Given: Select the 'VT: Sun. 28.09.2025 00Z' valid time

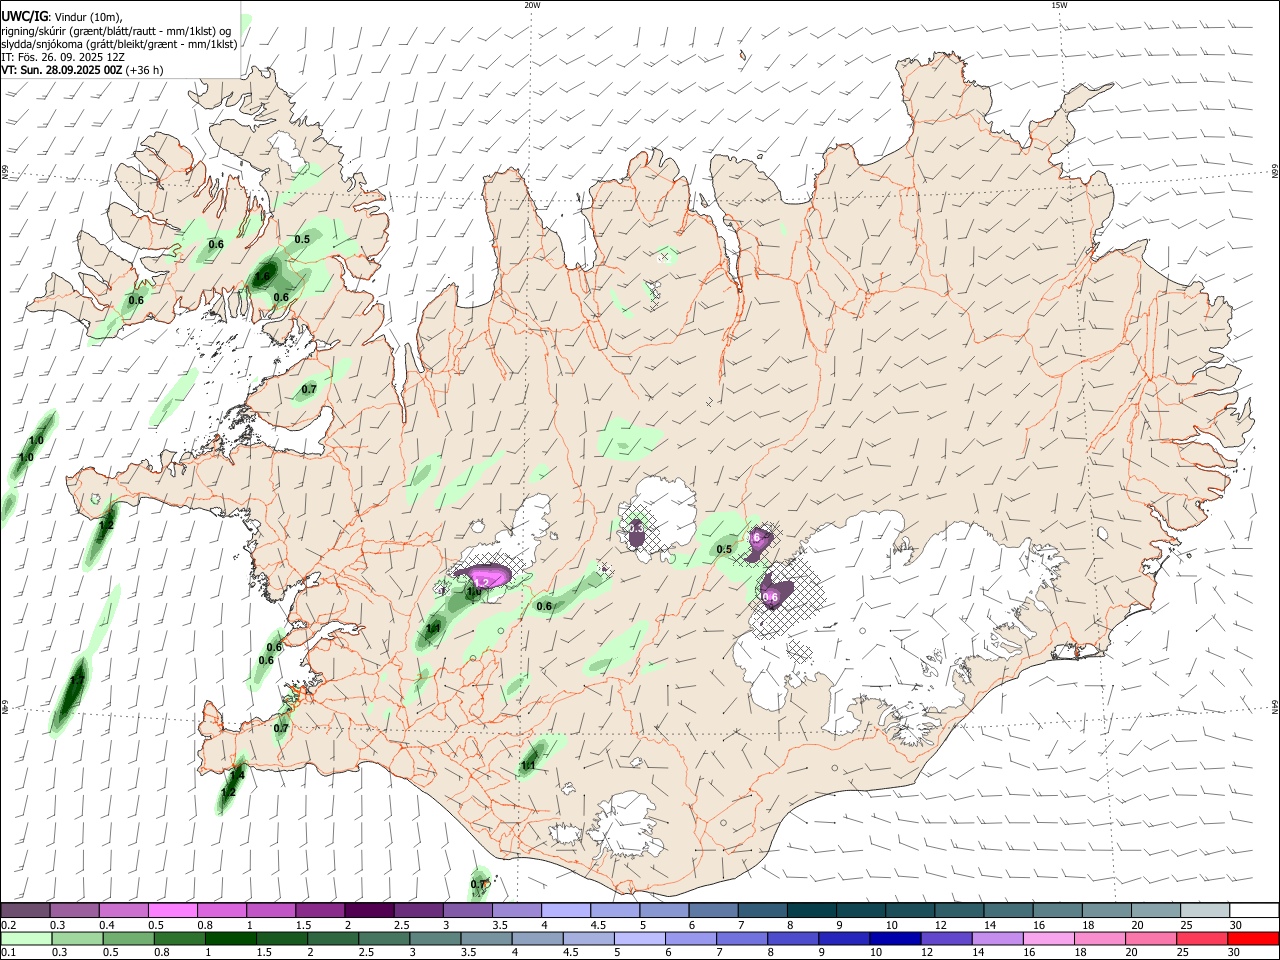Looking at the screenshot, I should 61,70.
